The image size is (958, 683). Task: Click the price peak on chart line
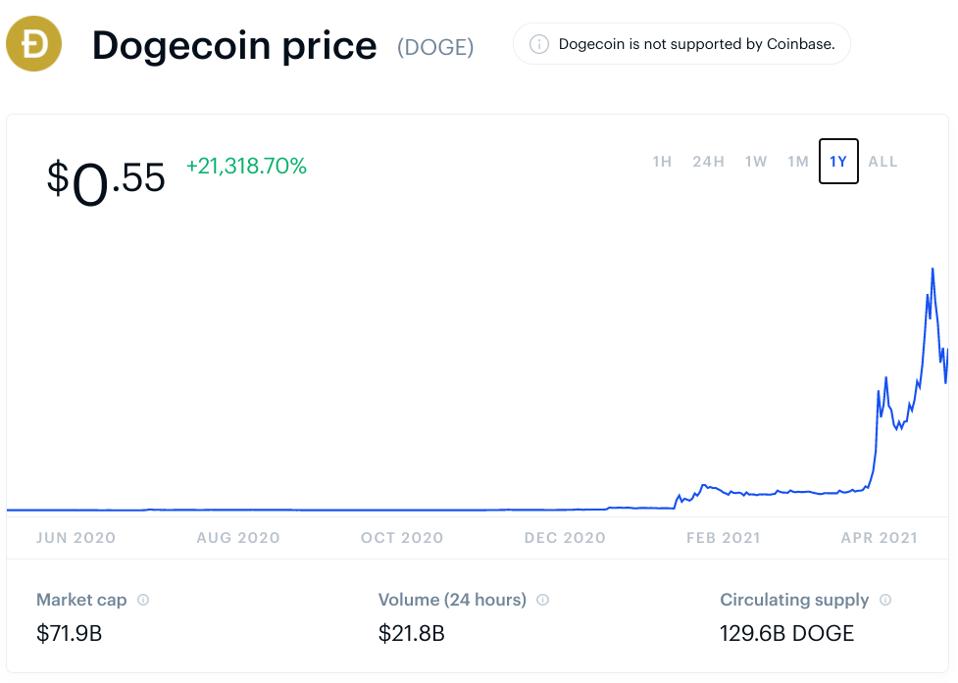click(933, 269)
